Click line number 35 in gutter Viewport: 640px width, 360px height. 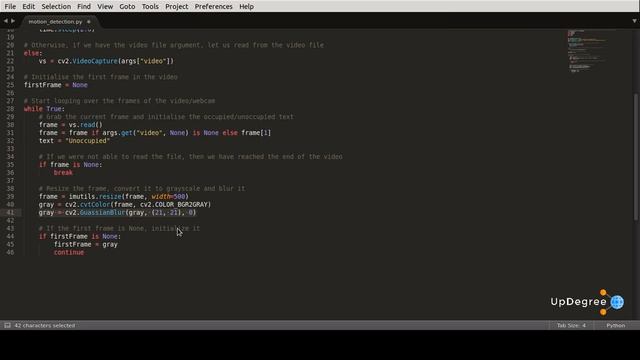pos(10,165)
